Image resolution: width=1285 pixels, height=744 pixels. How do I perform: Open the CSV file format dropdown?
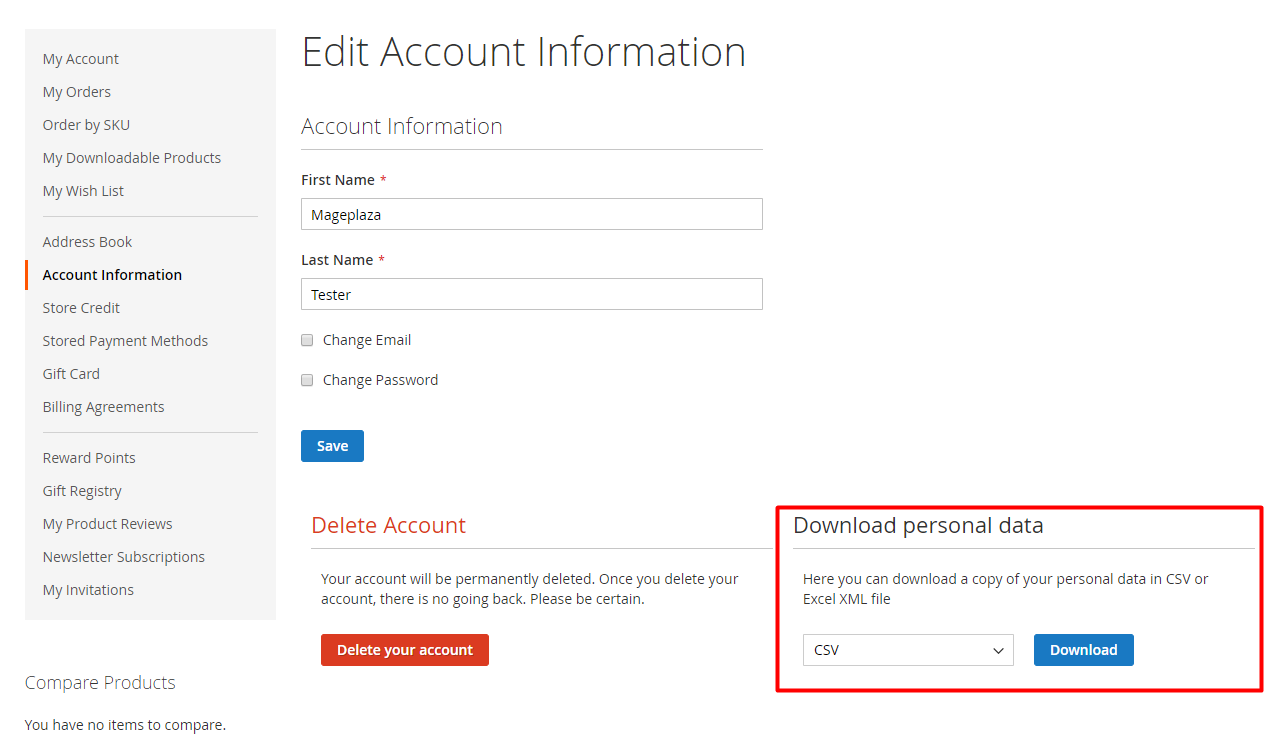(908, 650)
